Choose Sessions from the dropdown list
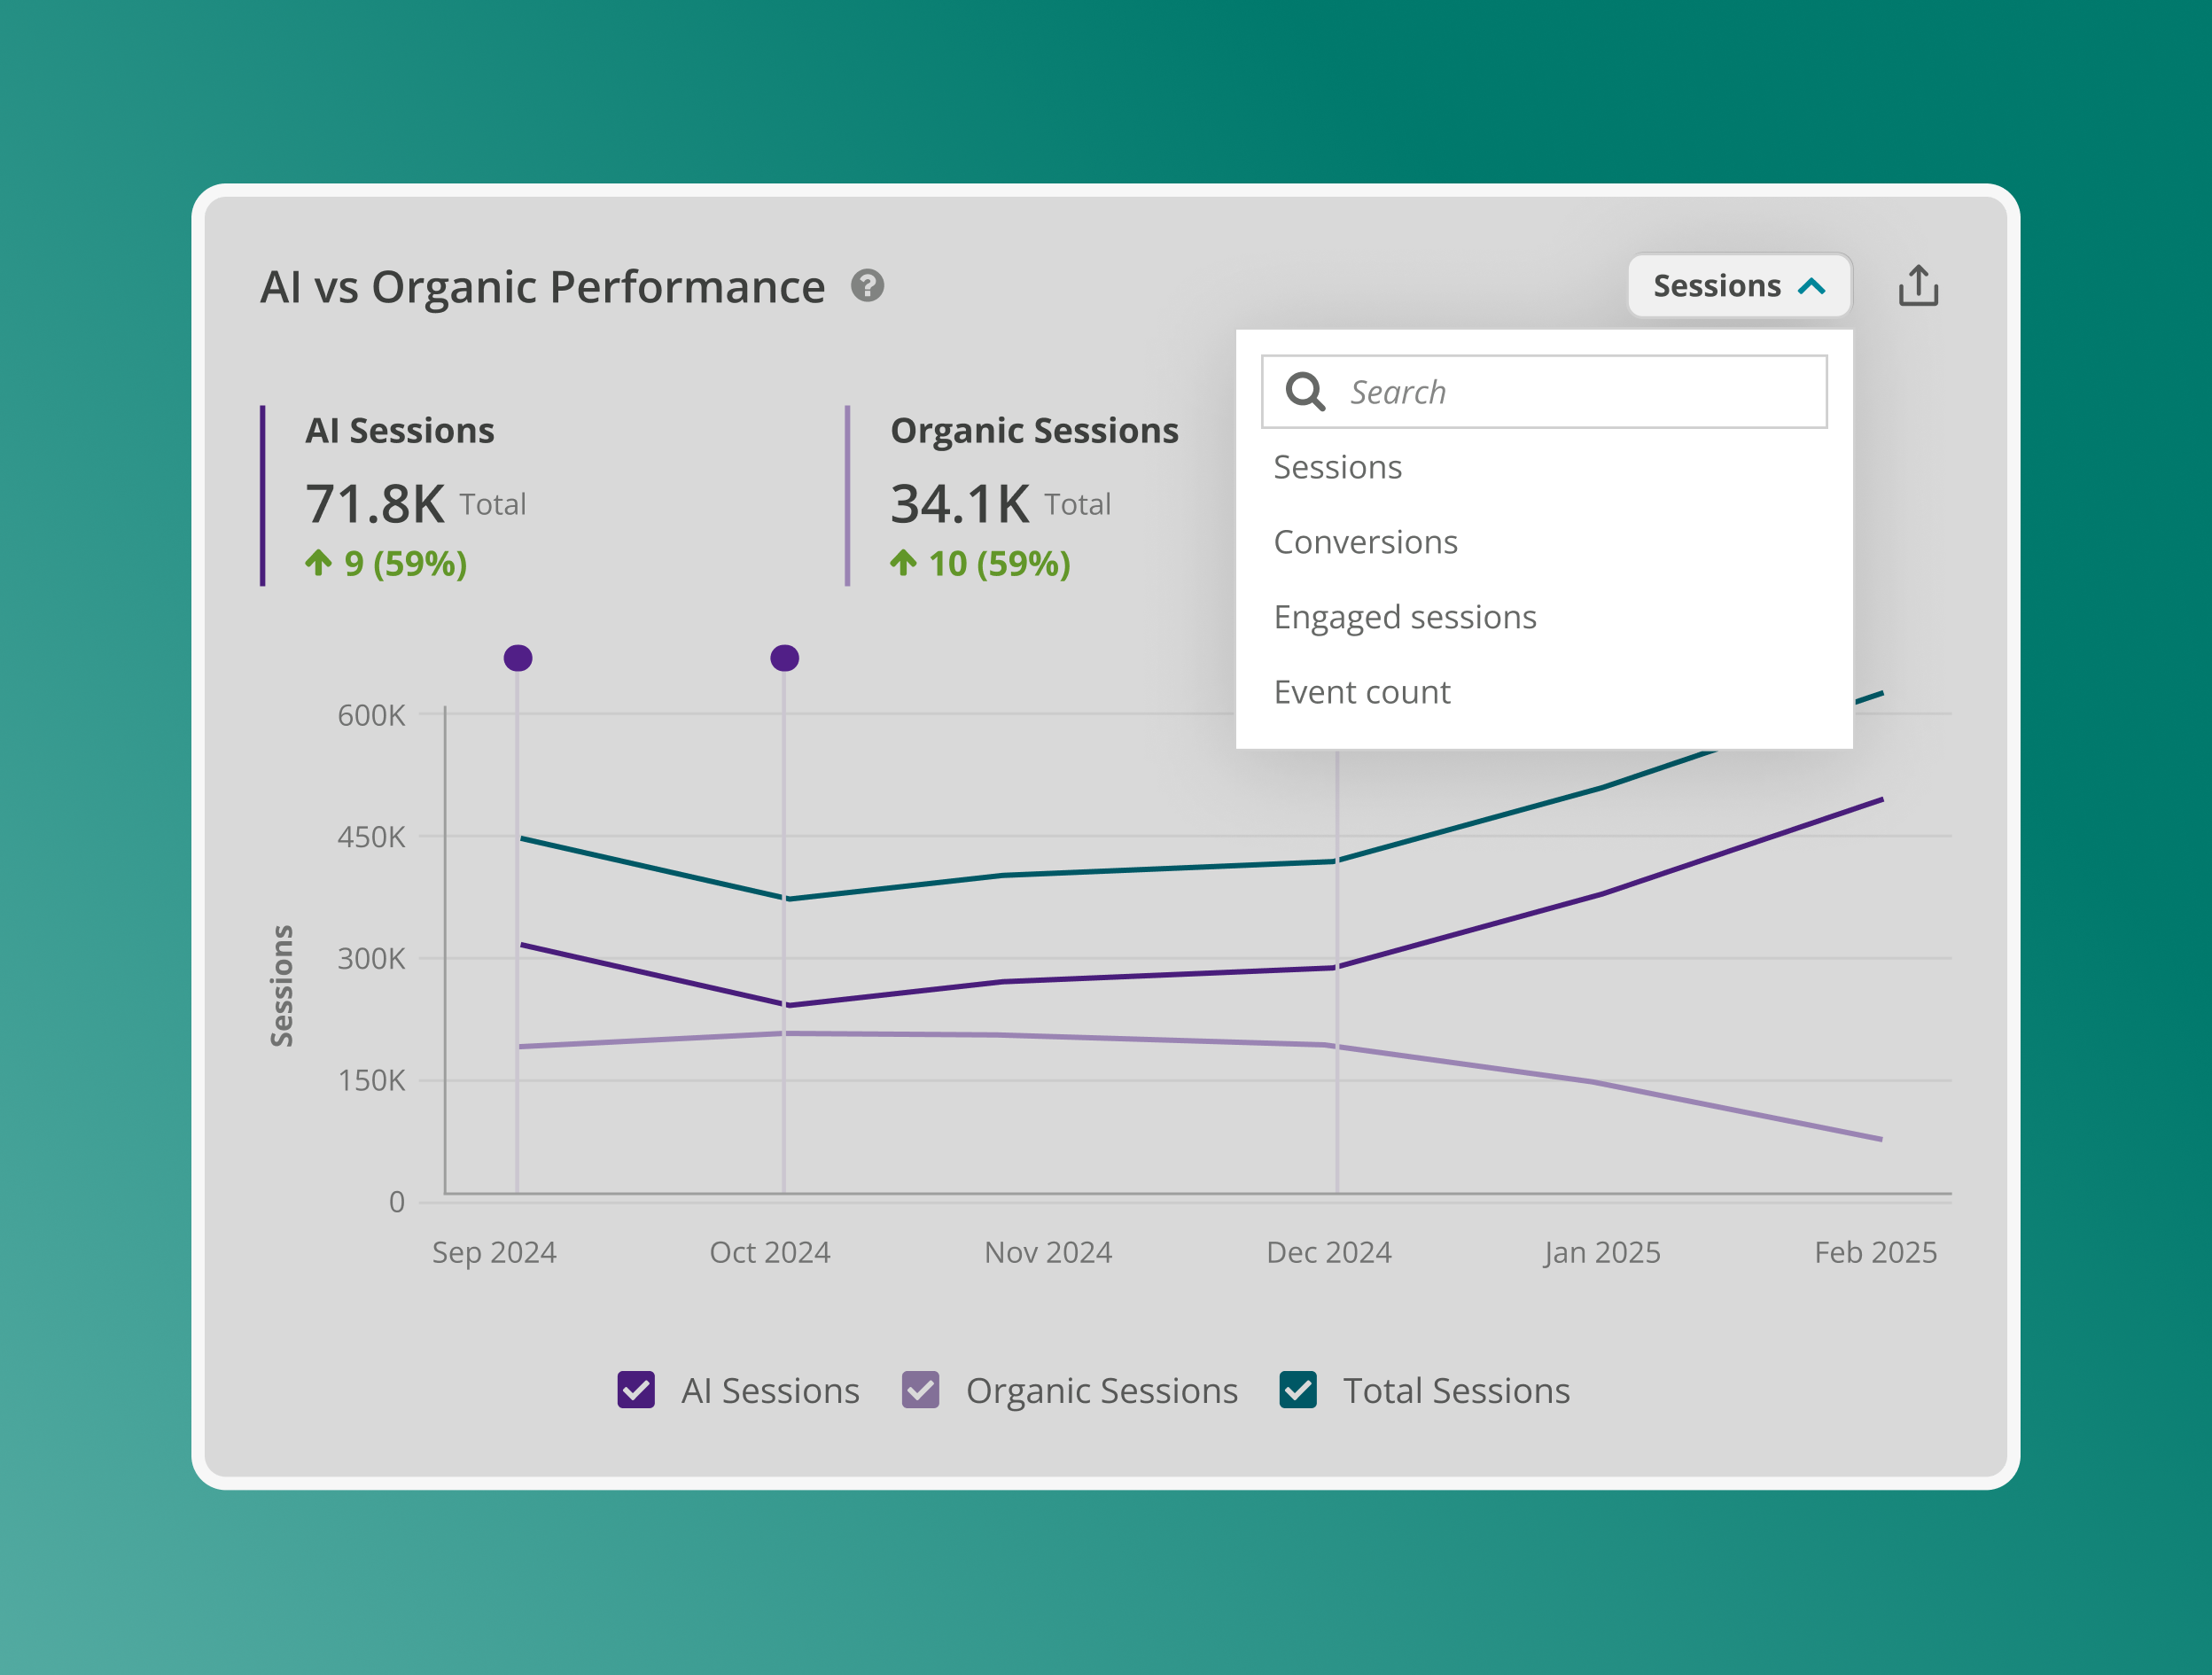Image resolution: width=2212 pixels, height=1675 pixels. click(x=1337, y=467)
